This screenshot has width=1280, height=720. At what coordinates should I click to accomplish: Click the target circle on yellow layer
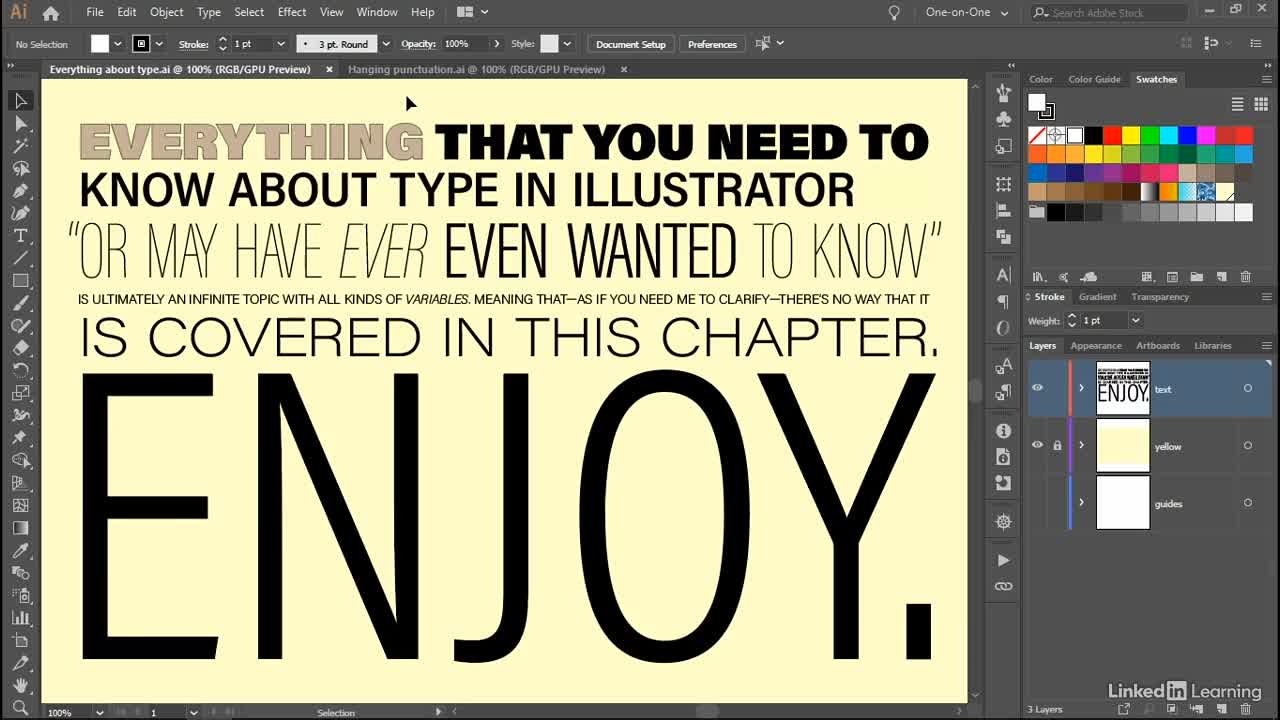pyautogui.click(x=1247, y=446)
